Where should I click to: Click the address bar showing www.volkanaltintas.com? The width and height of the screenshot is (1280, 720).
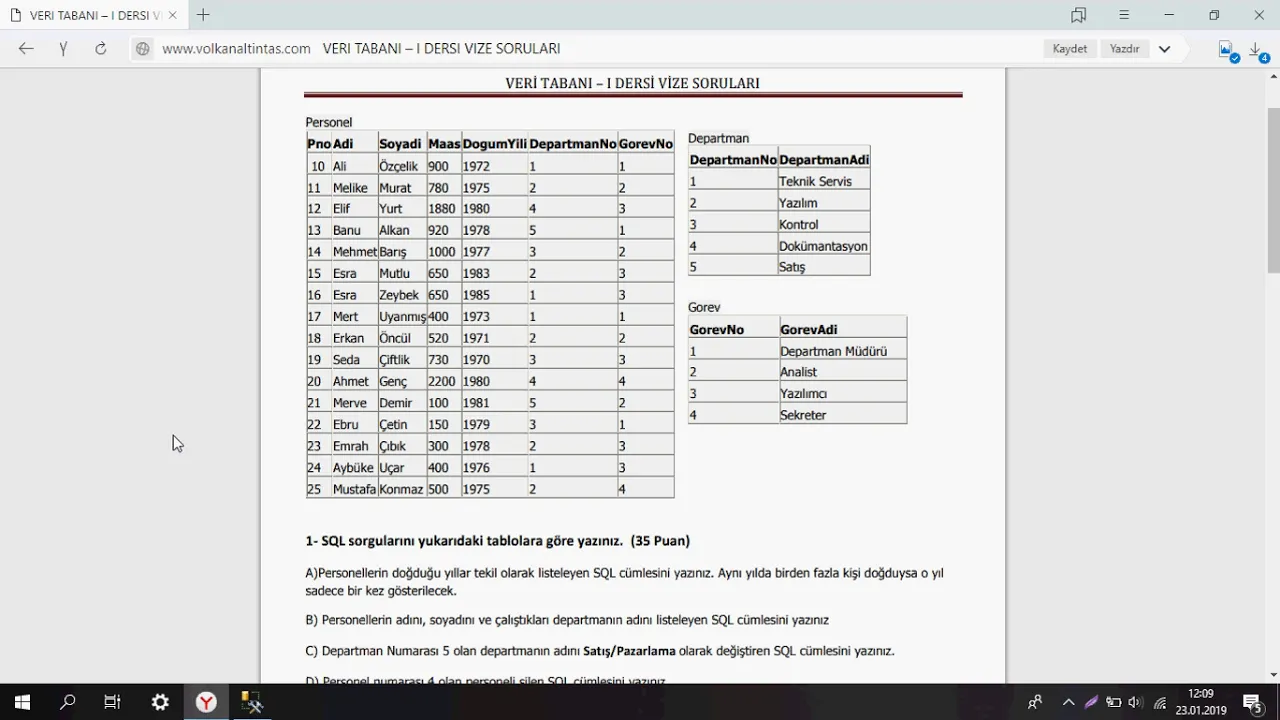(x=236, y=48)
